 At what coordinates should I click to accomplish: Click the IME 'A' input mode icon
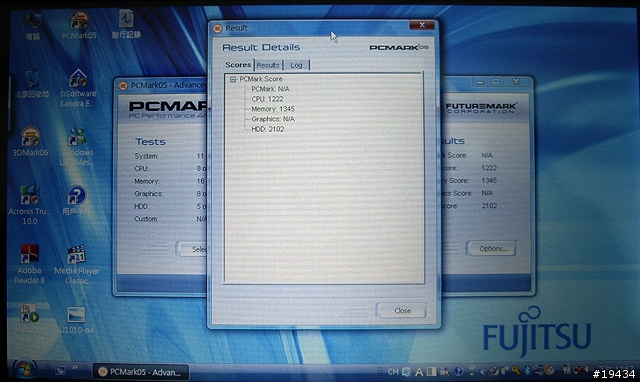coord(419,372)
